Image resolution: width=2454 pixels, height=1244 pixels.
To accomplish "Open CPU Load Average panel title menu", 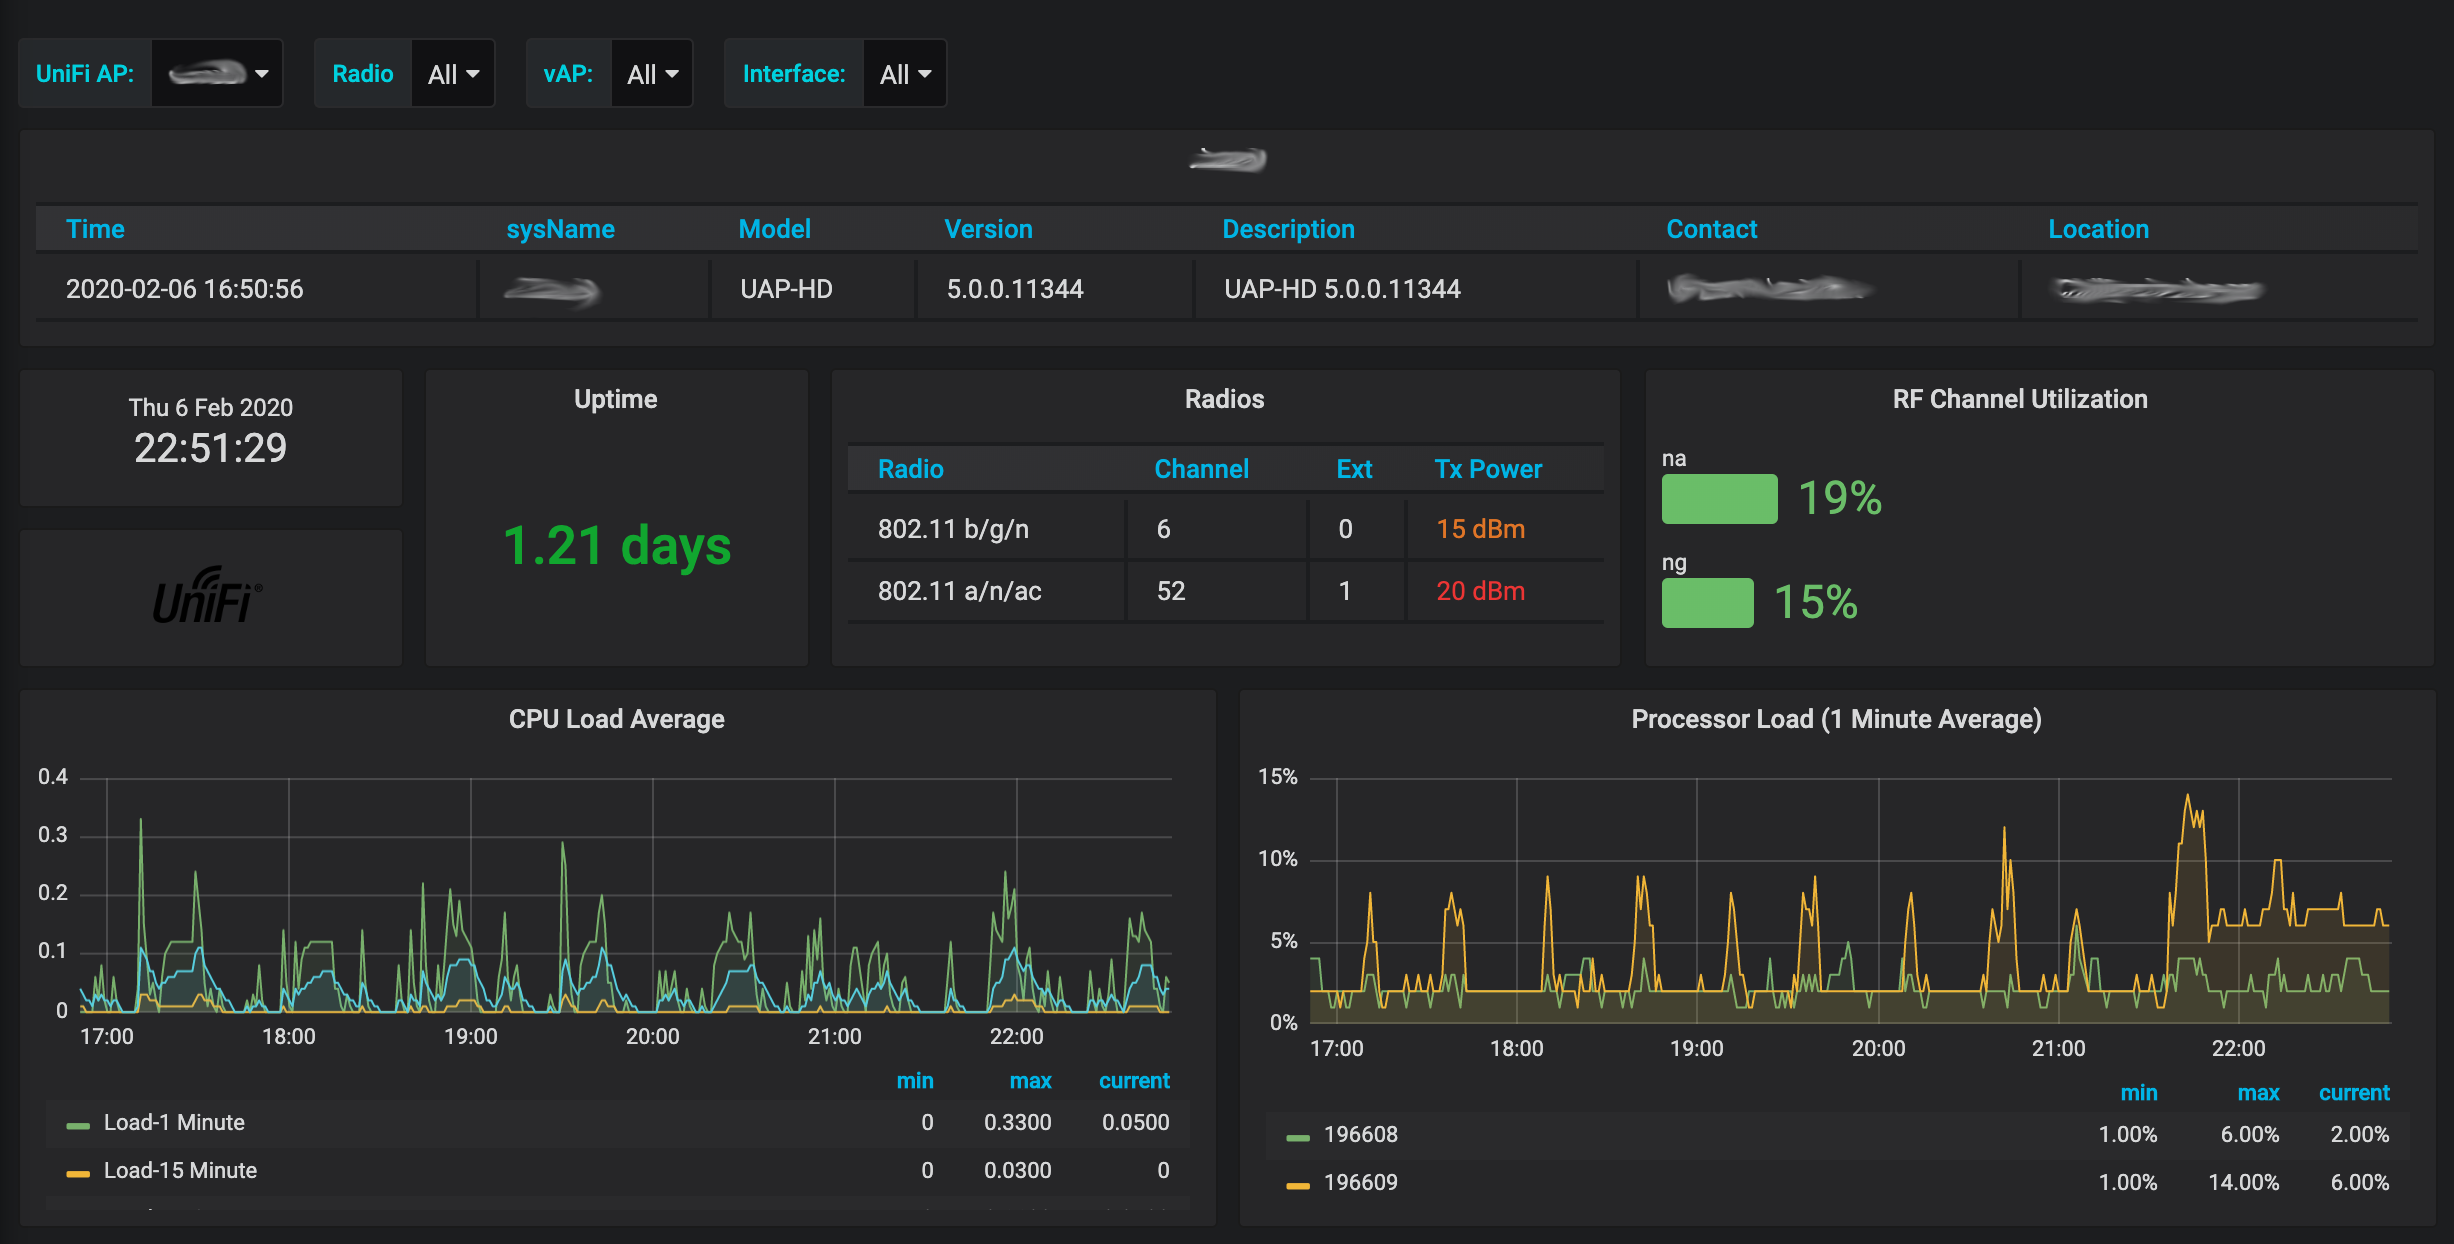I will tap(616, 719).
